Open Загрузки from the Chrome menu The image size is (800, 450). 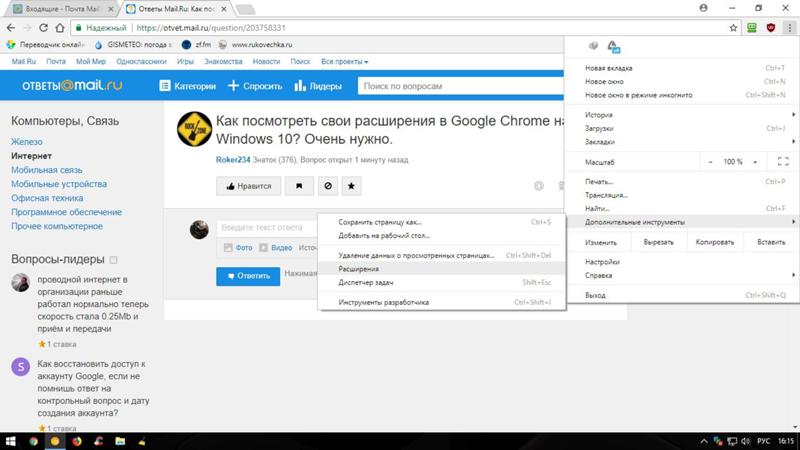point(682,129)
